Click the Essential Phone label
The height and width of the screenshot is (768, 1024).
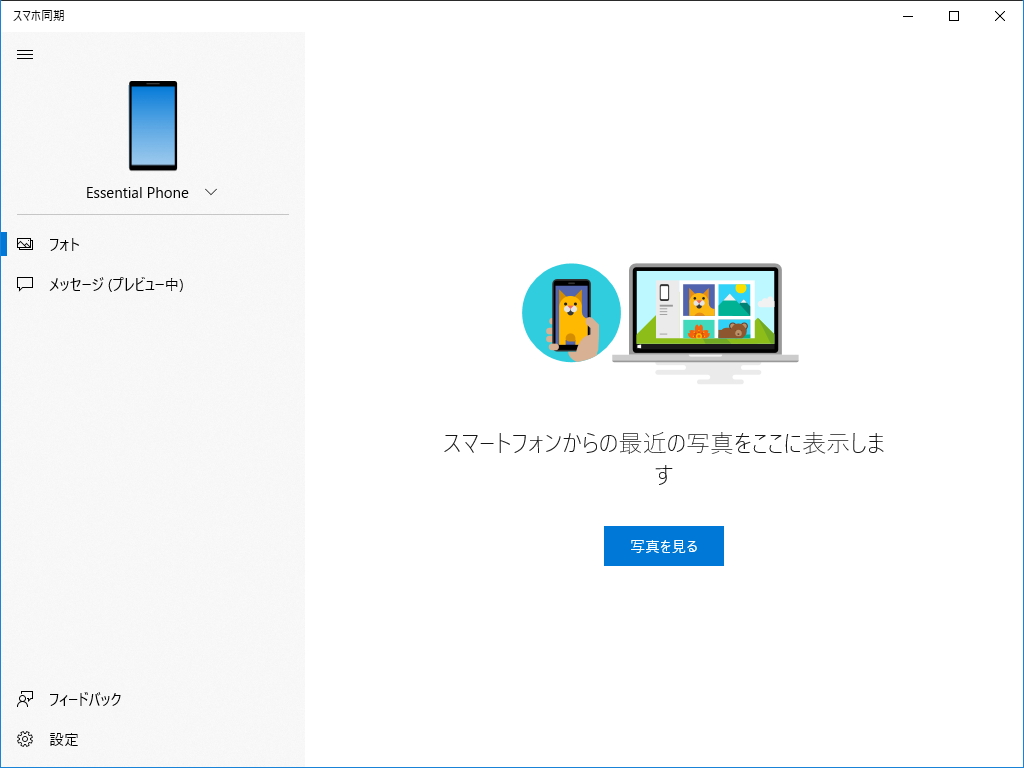137,192
